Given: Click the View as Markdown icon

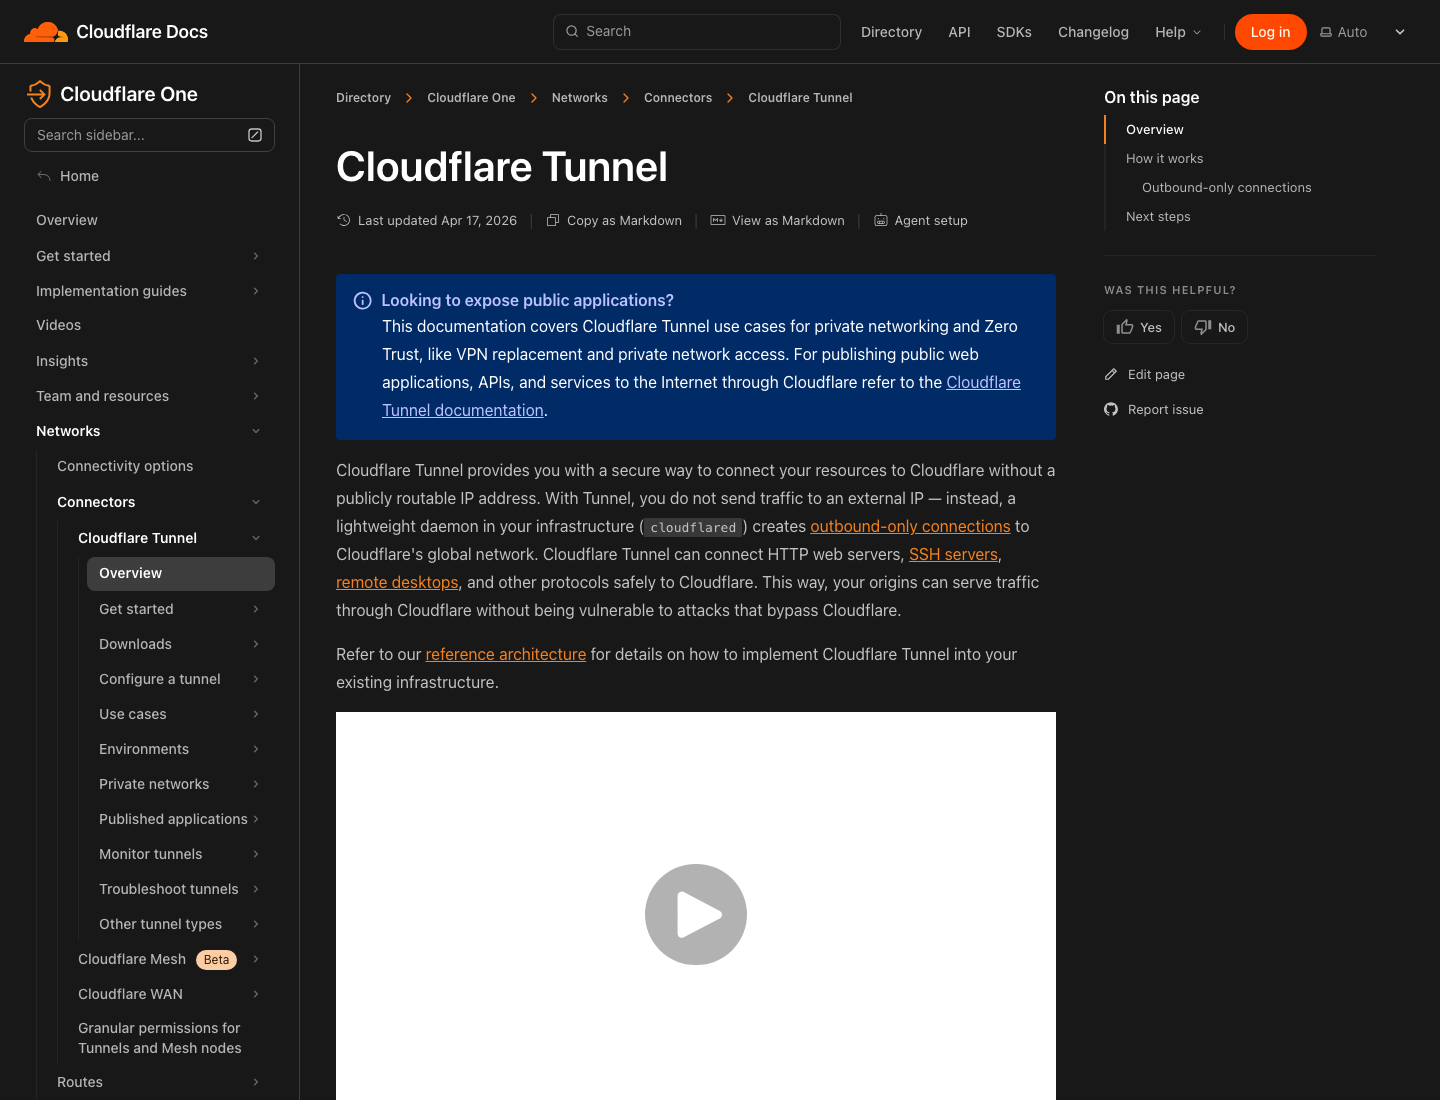Looking at the screenshot, I should (718, 220).
